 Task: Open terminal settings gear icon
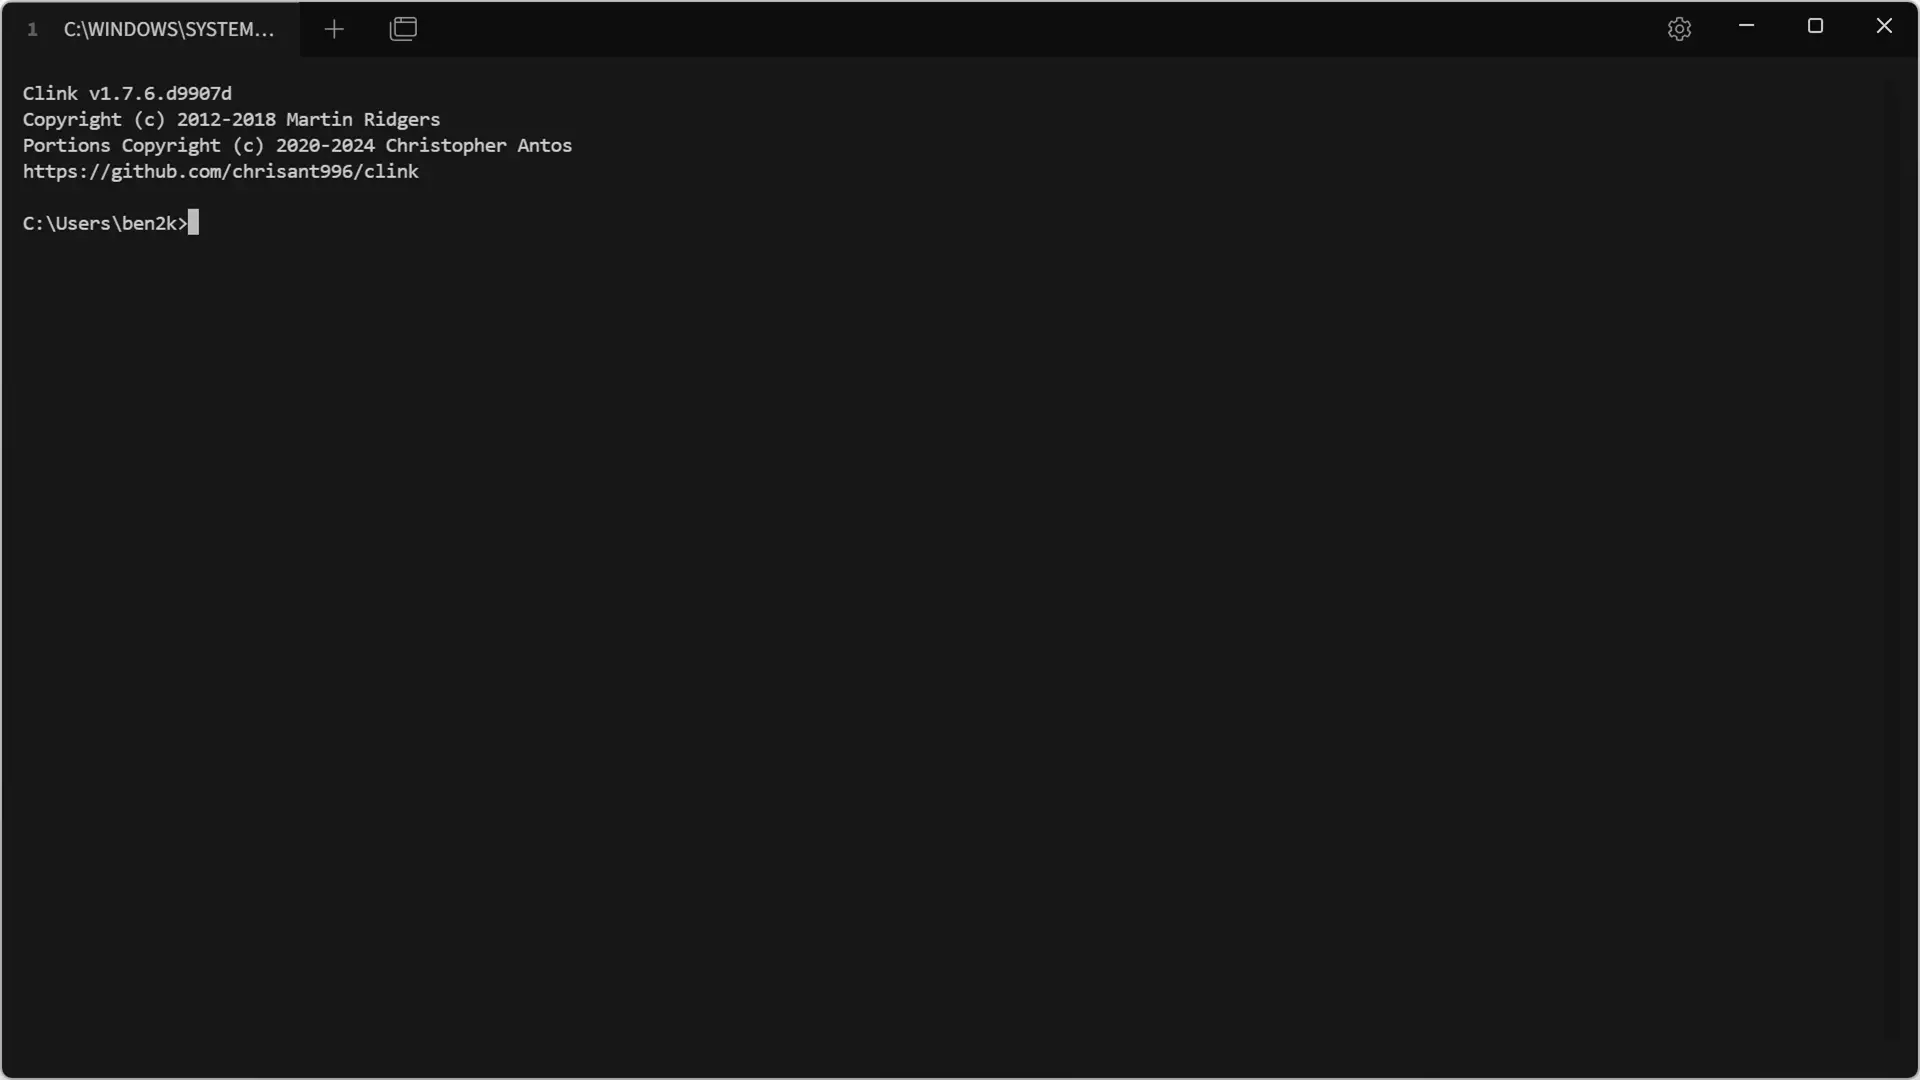pos(1679,29)
